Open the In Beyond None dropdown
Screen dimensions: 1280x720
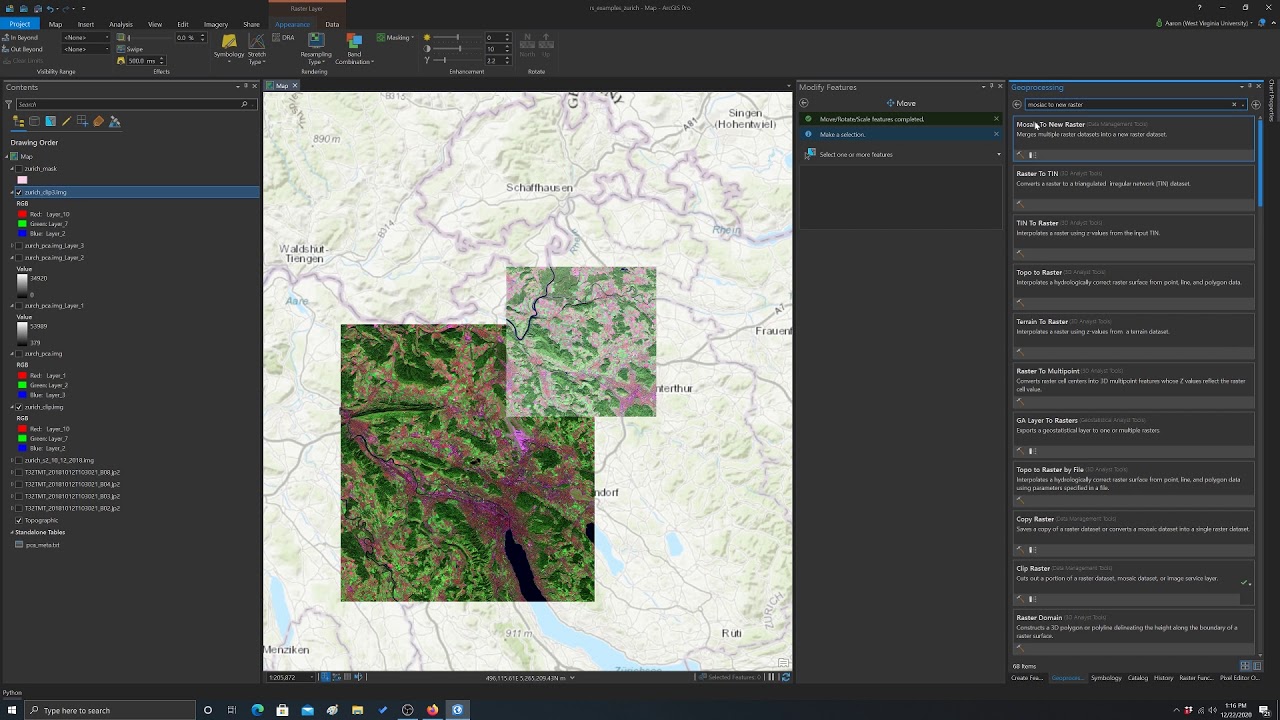coord(88,38)
